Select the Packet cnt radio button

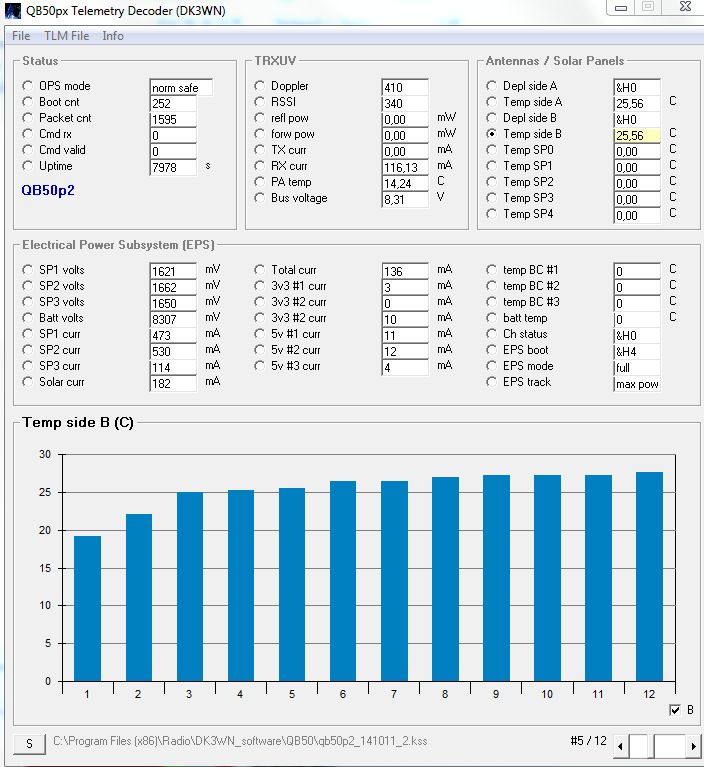coord(27,118)
